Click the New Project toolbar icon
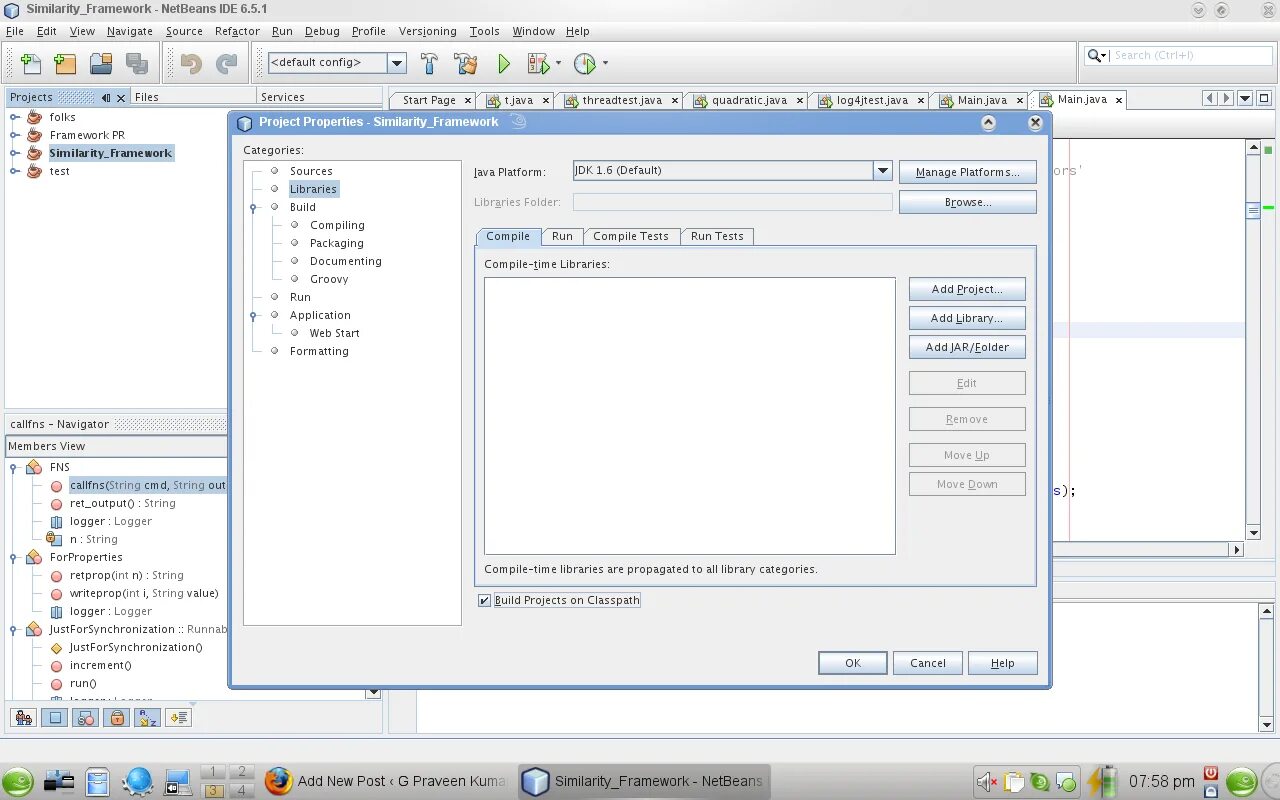The image size is (1280, 800). point(65,63)
